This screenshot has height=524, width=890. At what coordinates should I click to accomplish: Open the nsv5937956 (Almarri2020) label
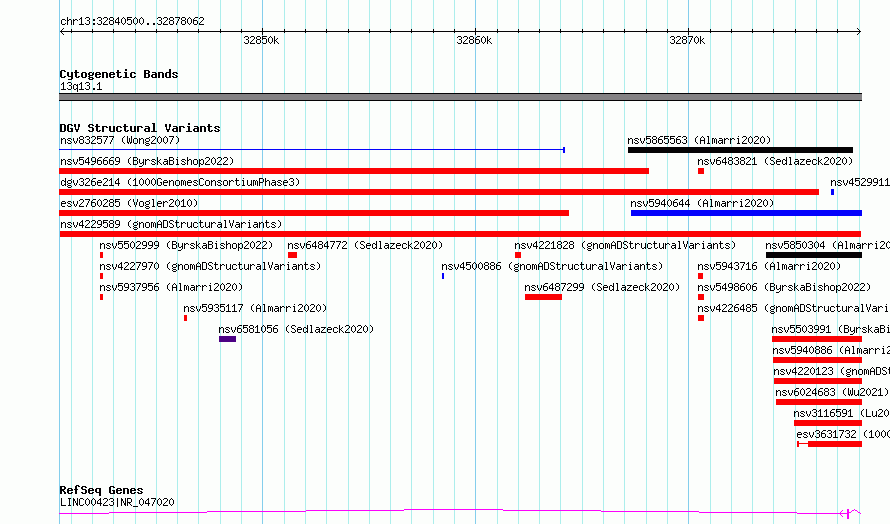tap(171, 287)
